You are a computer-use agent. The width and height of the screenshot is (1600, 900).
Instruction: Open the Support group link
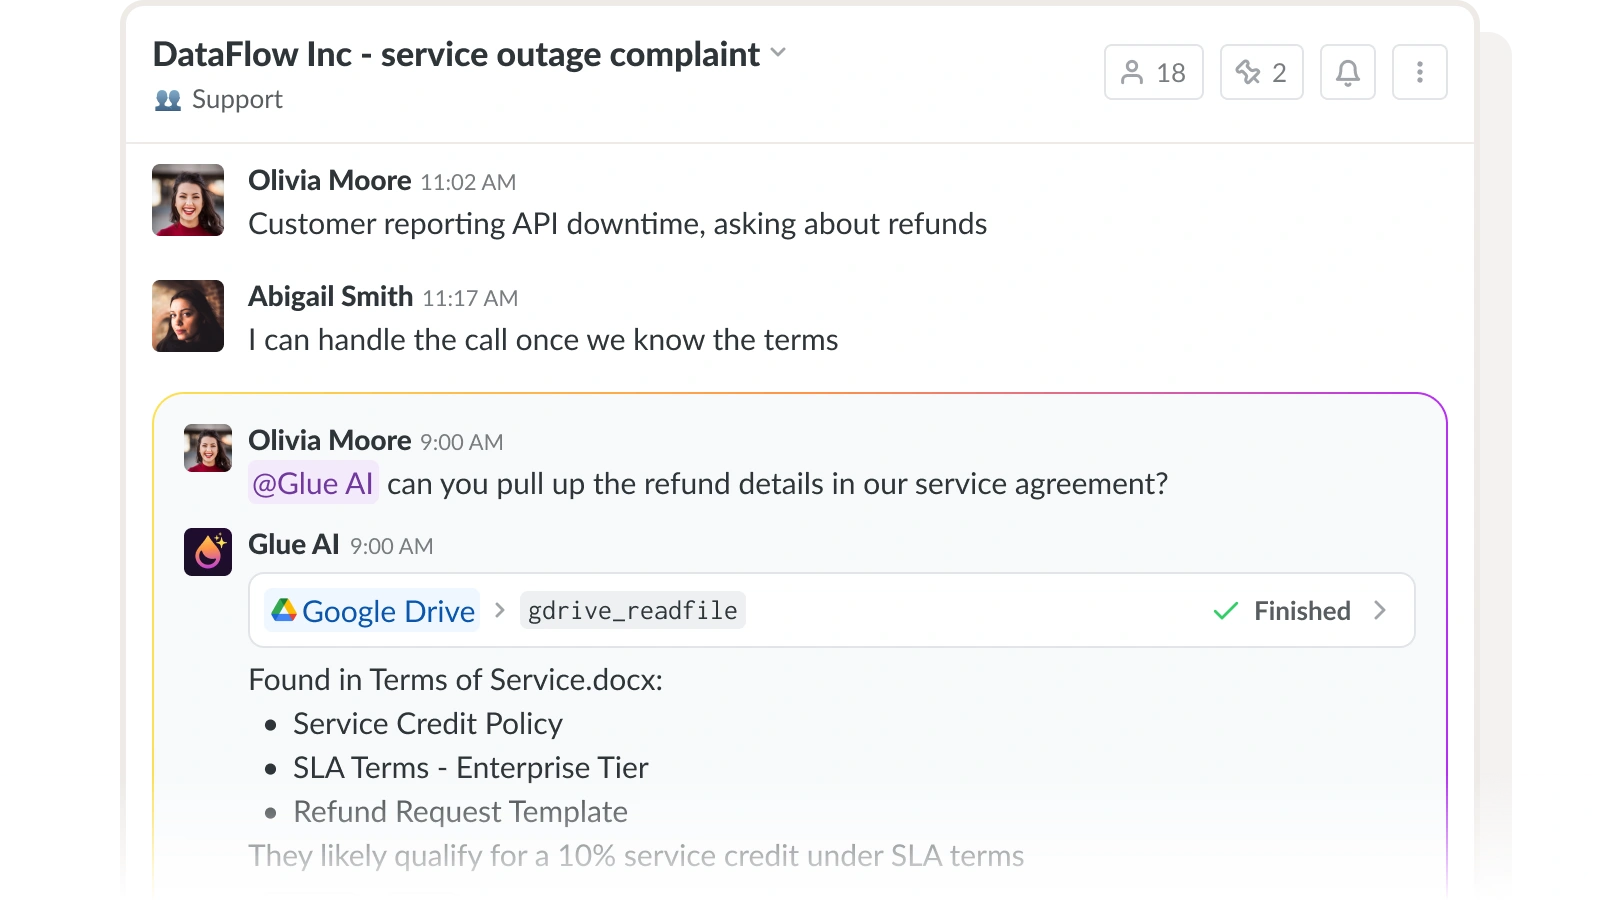[237, 99]
